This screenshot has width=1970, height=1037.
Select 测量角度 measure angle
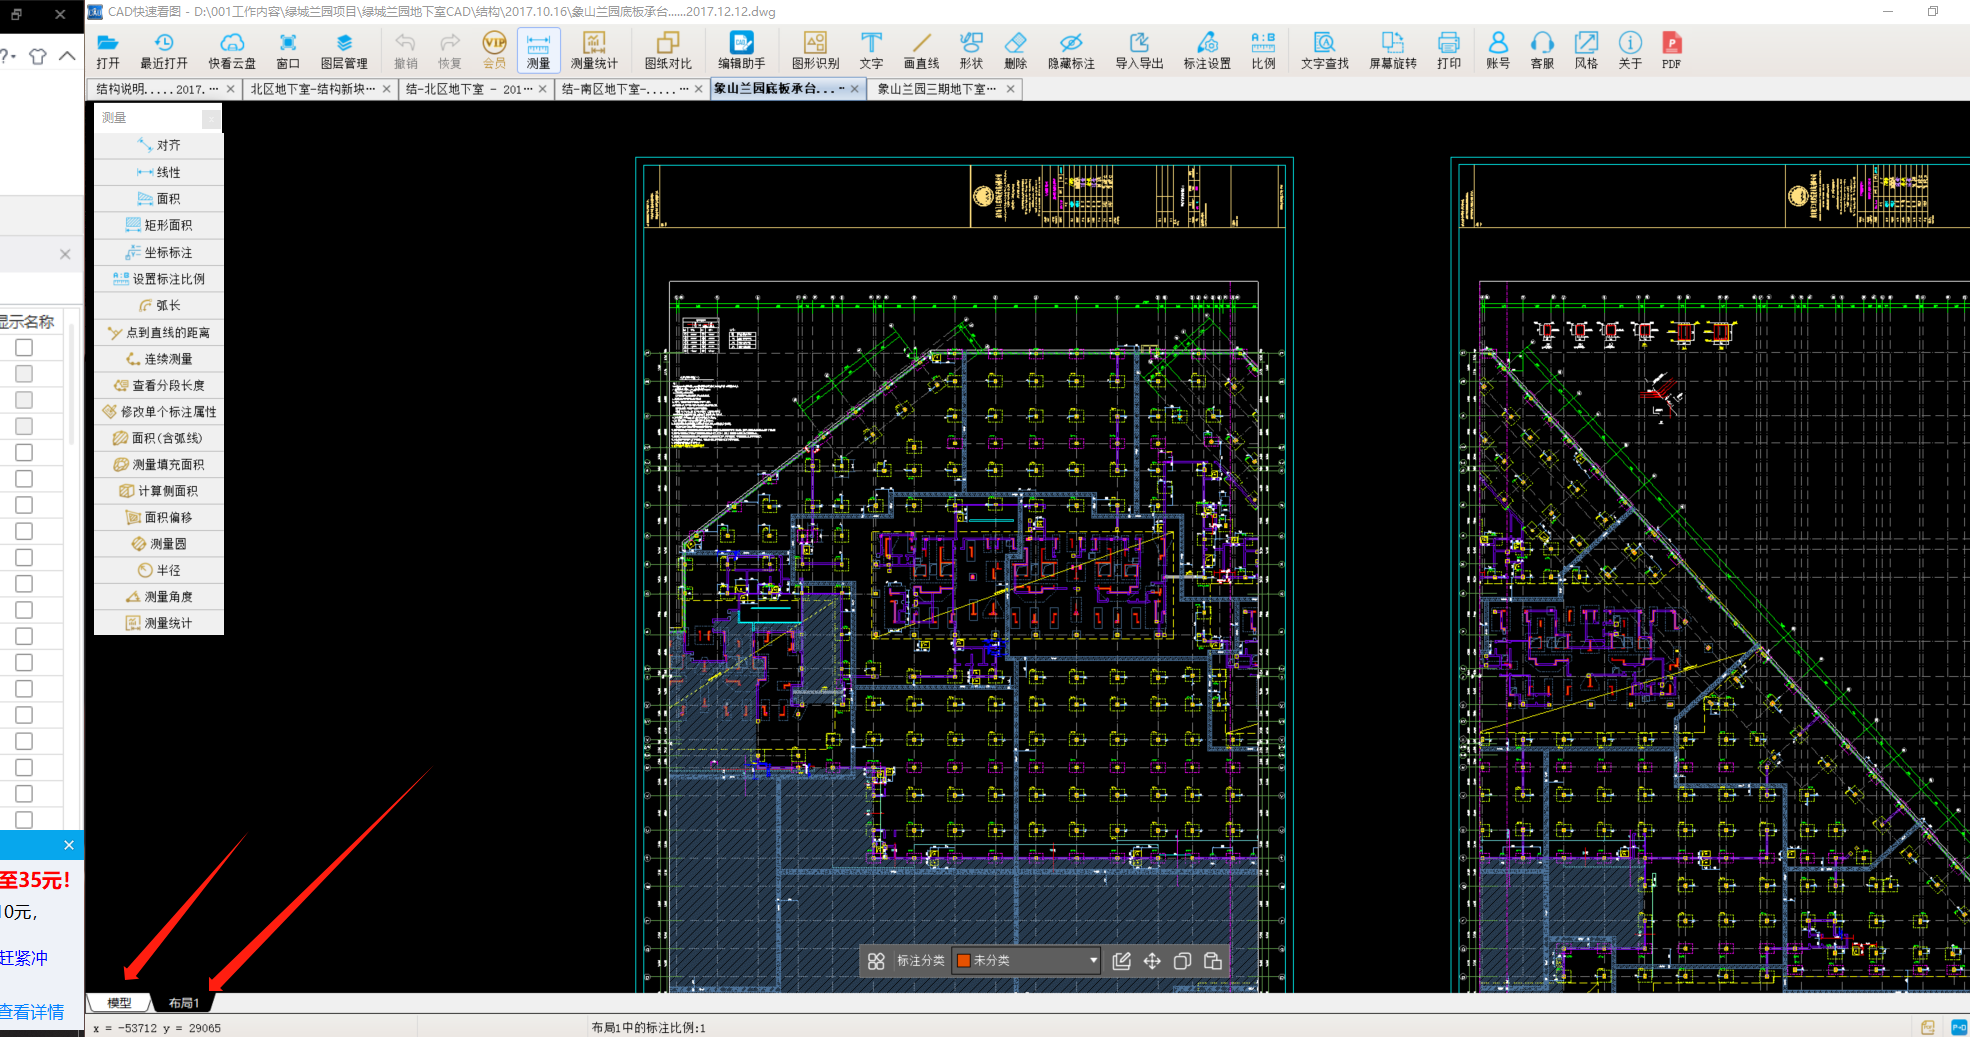click(159, 596)
